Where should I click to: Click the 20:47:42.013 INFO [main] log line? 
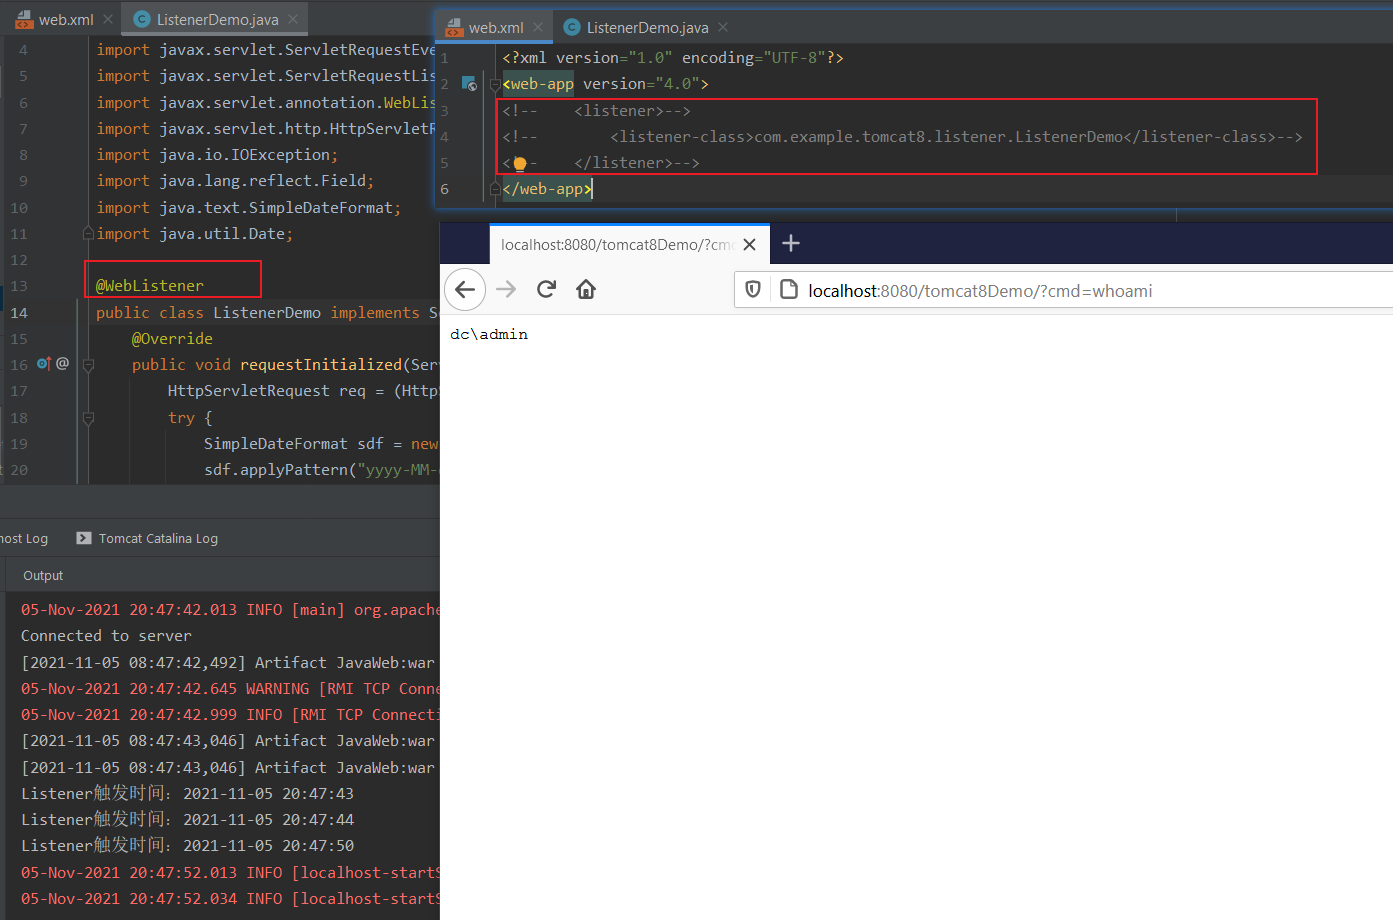point(230,610)
